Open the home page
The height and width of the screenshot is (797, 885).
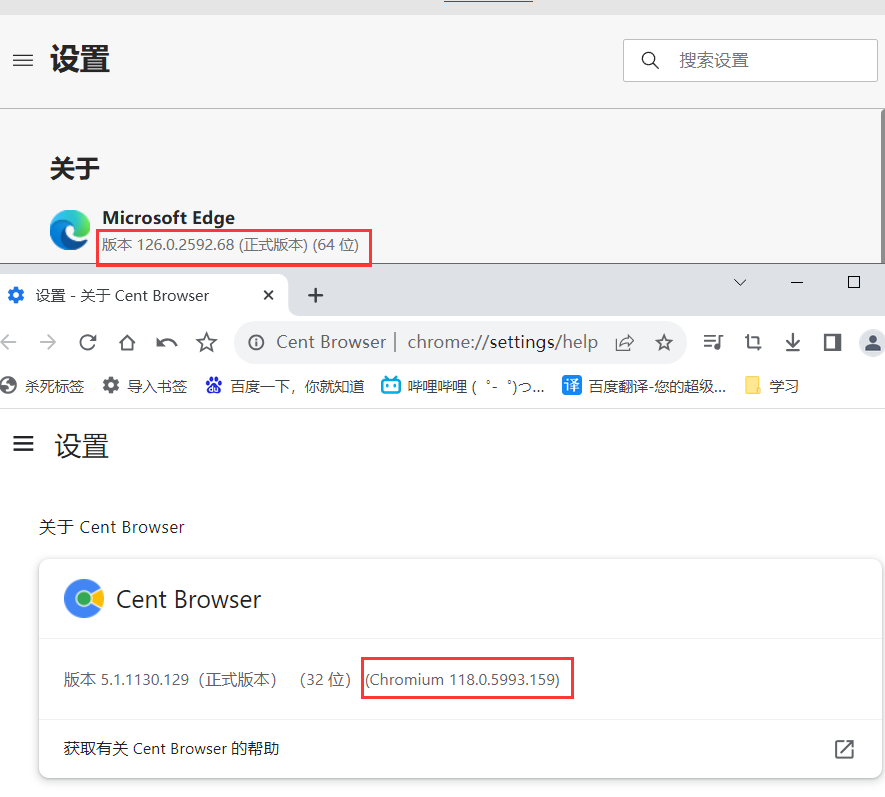coord(127,342)
